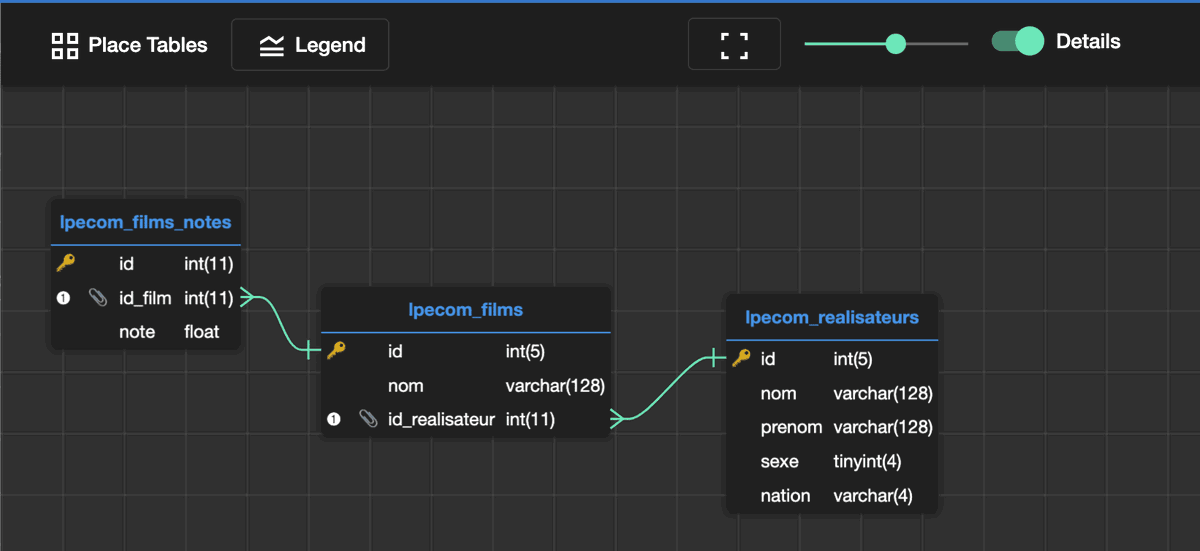Viewport: 1200px width, 551px height.
Task: Click the key icon beside id in lpecom_films
Action: pos(336,350)
